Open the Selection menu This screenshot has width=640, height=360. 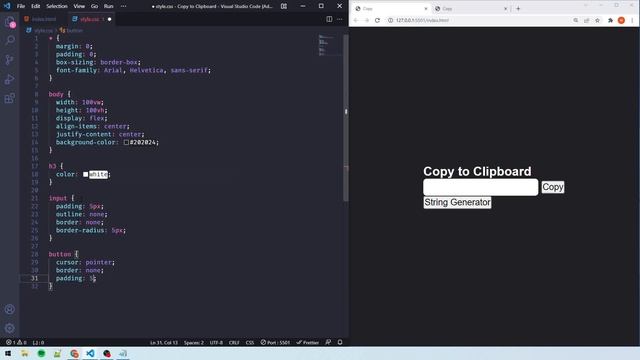(57, 6)
